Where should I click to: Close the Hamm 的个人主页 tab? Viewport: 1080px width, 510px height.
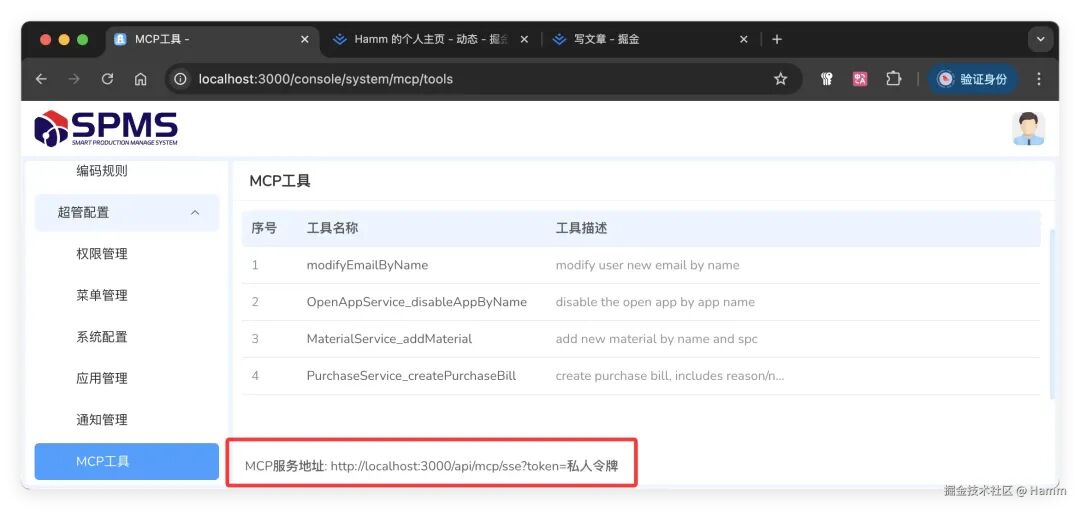click(x=524, y=39)
